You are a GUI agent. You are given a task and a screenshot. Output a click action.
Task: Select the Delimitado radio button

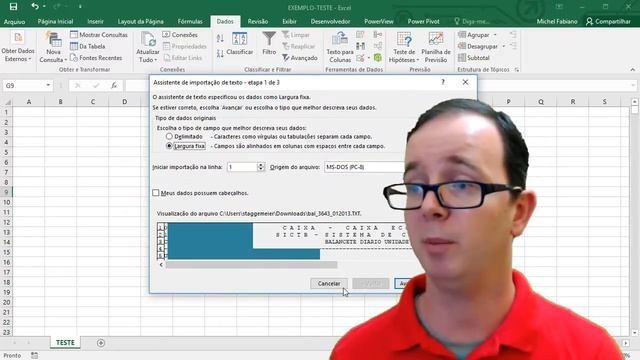169,136
